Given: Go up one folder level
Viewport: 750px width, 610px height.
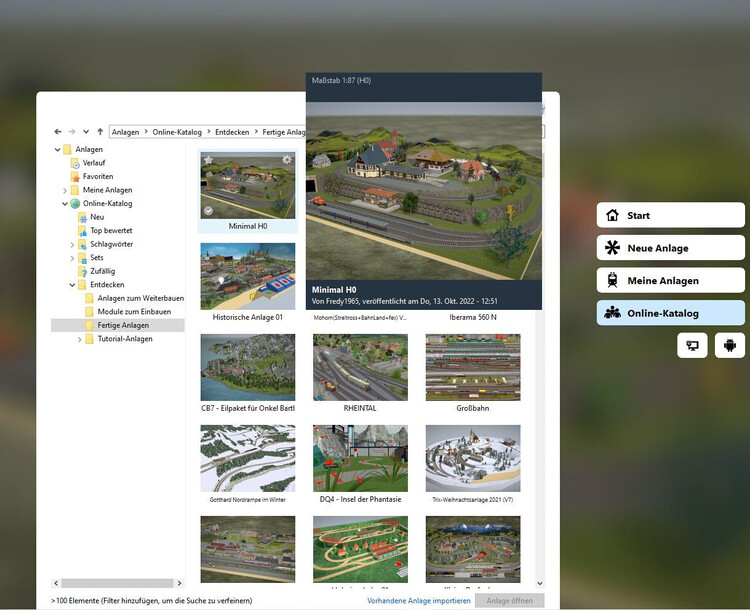Looking at the screenshot, I should coord(100,132).
